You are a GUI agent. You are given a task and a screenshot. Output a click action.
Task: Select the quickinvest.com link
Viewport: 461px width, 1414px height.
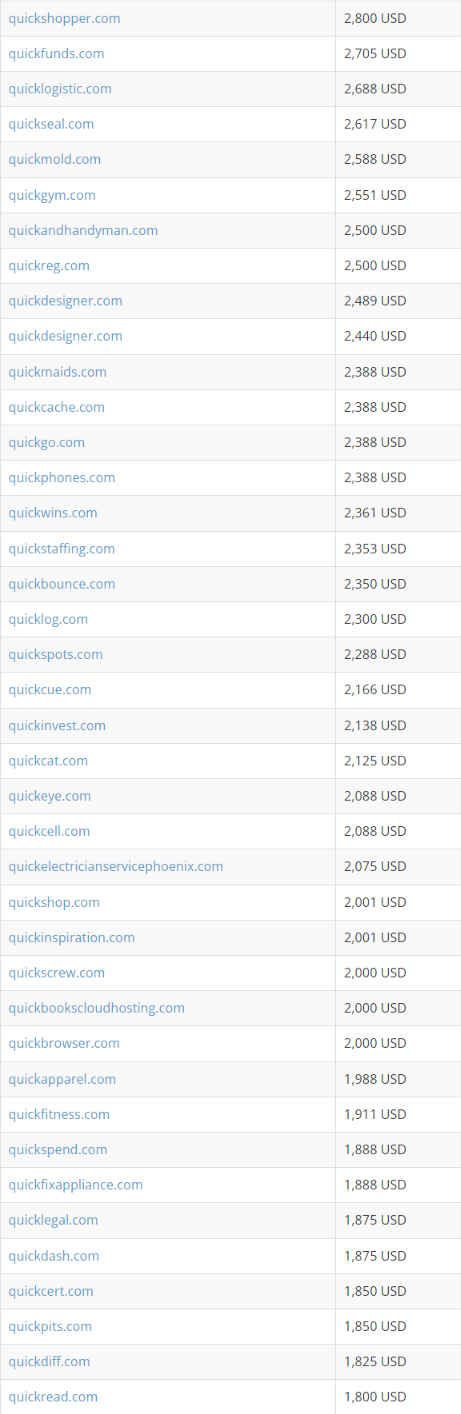click(x=57, y=725)
